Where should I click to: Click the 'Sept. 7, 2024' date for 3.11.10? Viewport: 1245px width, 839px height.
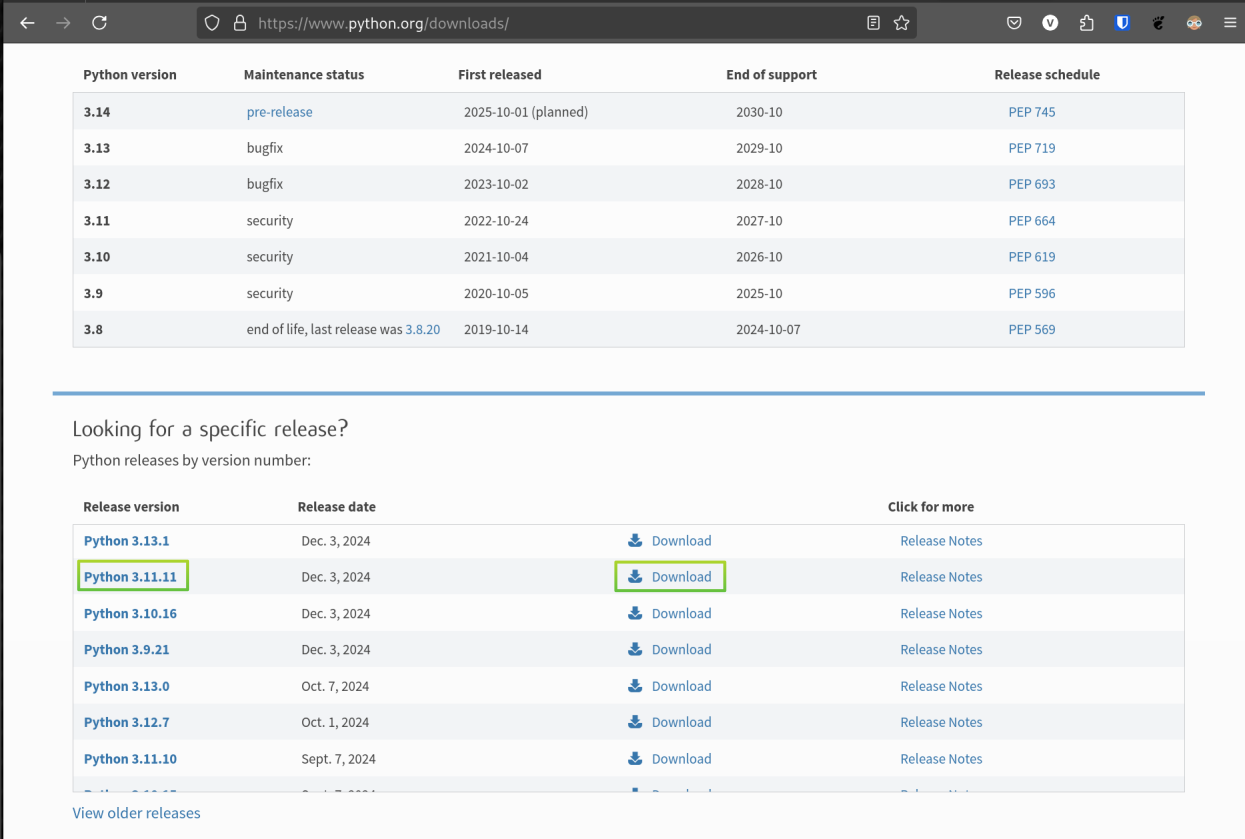(339, 759)
